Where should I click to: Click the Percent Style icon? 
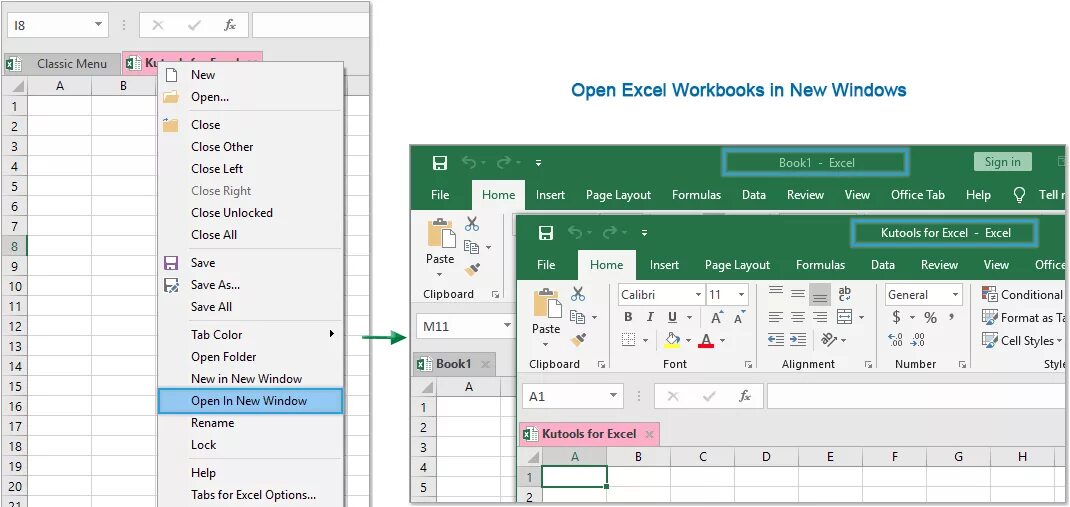pos(930,317)
